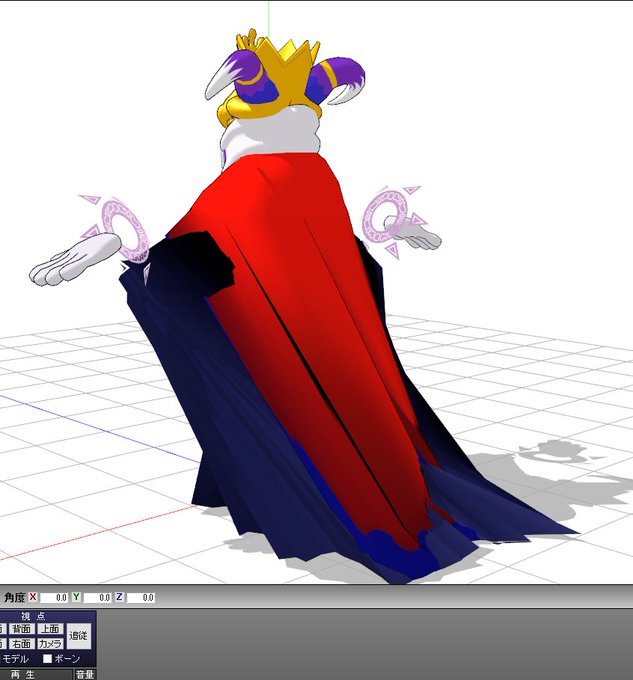This screenshot has height=680, width=633.
Task: Click the red X axis label
Action: (33, 597)
